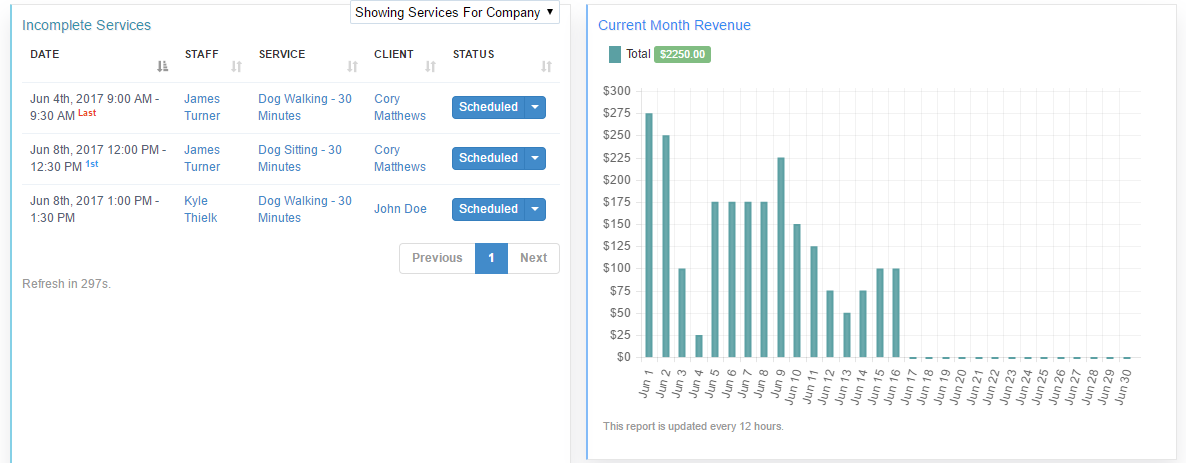Click the Jun 9 revenue bar
The height and width of the screenshot is (463, 1186).
pyautogui.click(x=781, y=257)
